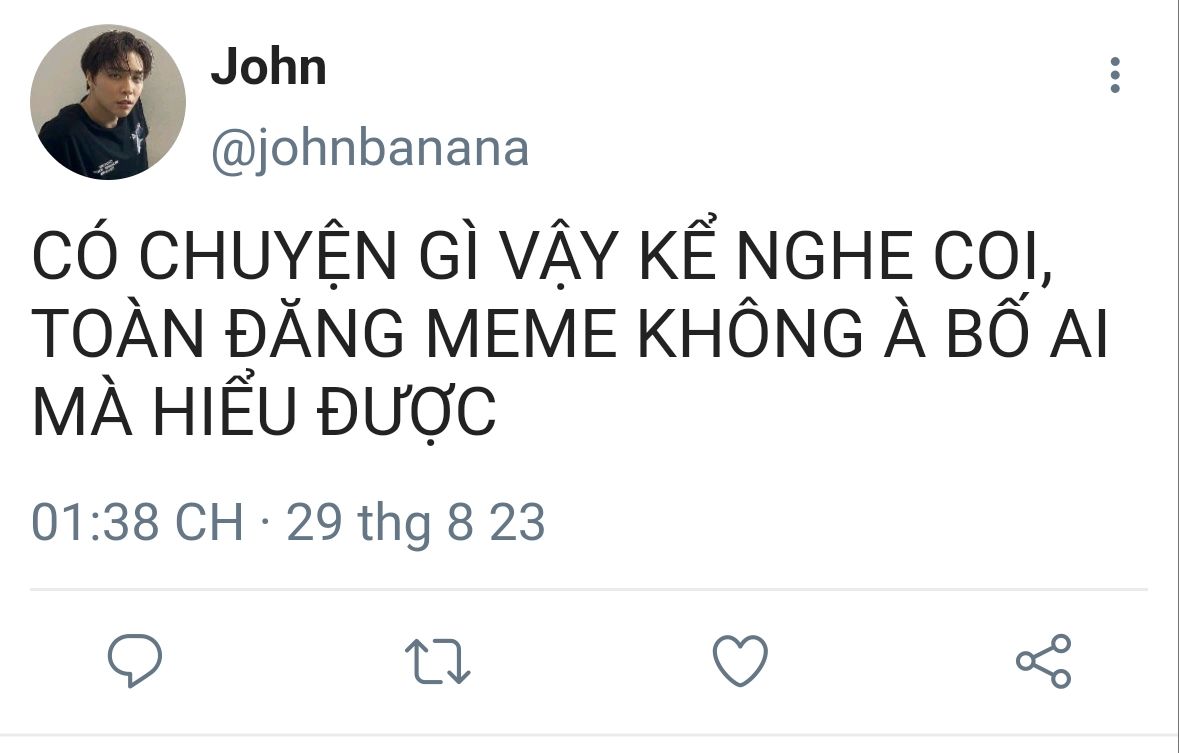Toggle retweet on John's post
The height and width of the screenshot is (753, 1179).
point(438,661)
